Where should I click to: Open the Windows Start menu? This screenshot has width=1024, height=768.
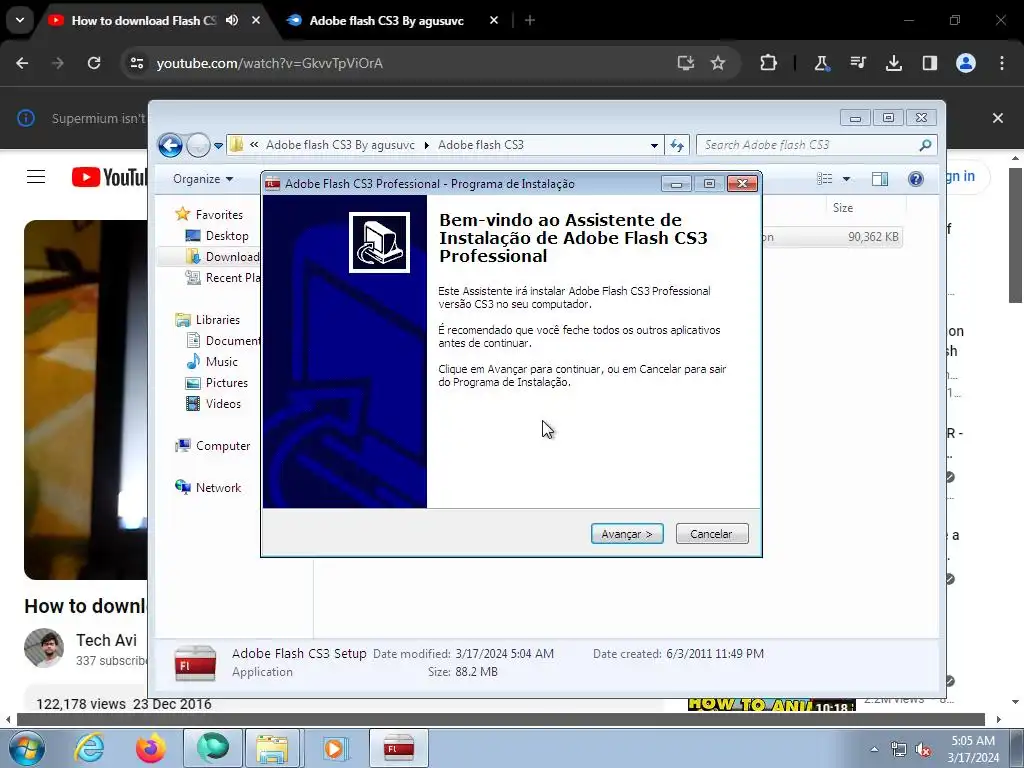[27, 748]
